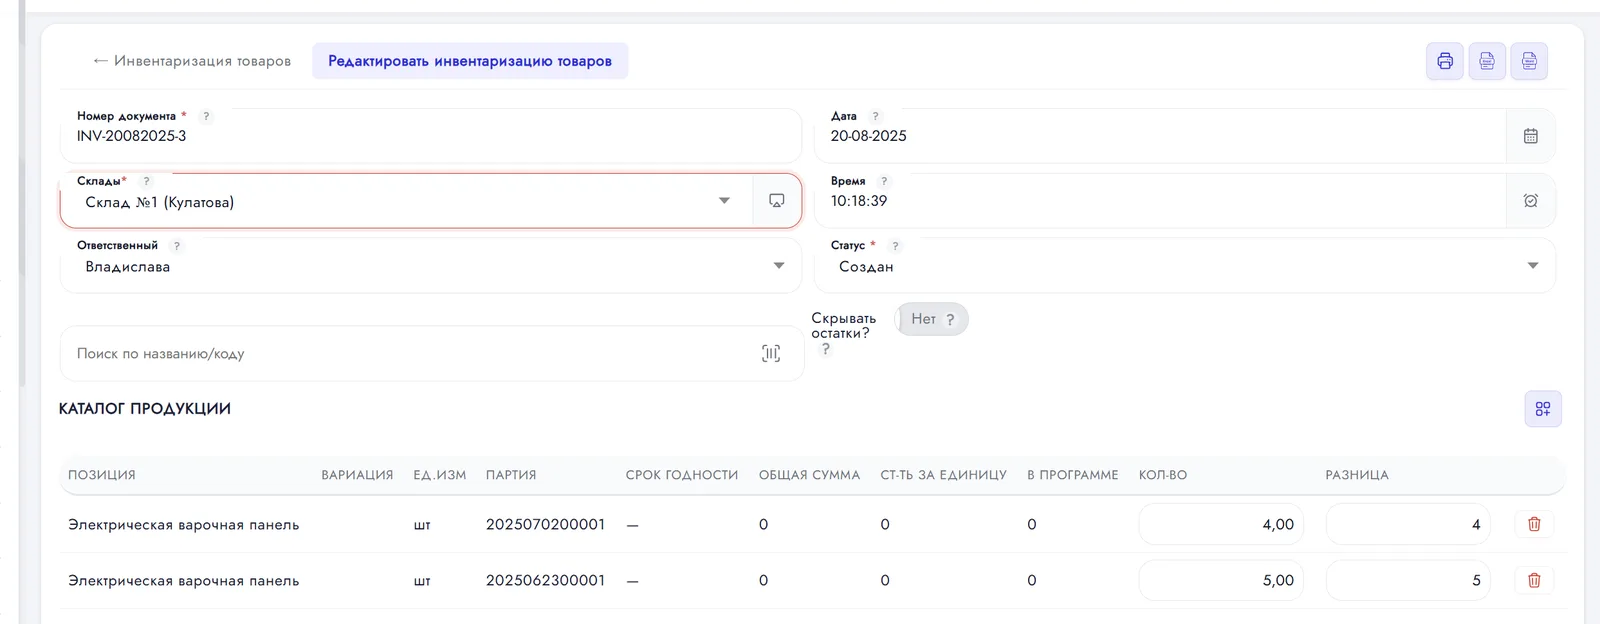Image resolution: width=1600 pixels, height=624 pixels.
Task: Click the В ПРОГРАММЕ column header
Action: (x=1073, y=475)
